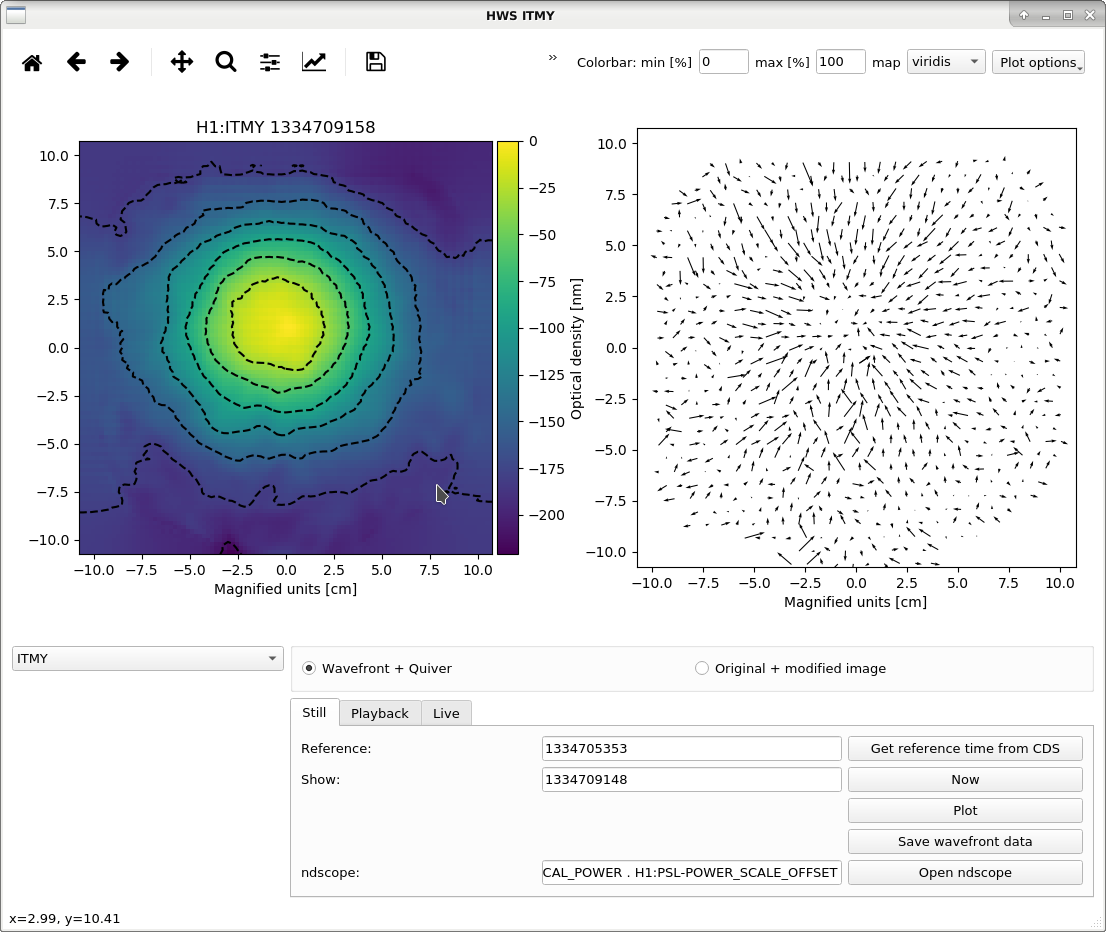Go forward to next view arrow
Viewport: 1106px width, 932px height.
(x=120, y=62)
